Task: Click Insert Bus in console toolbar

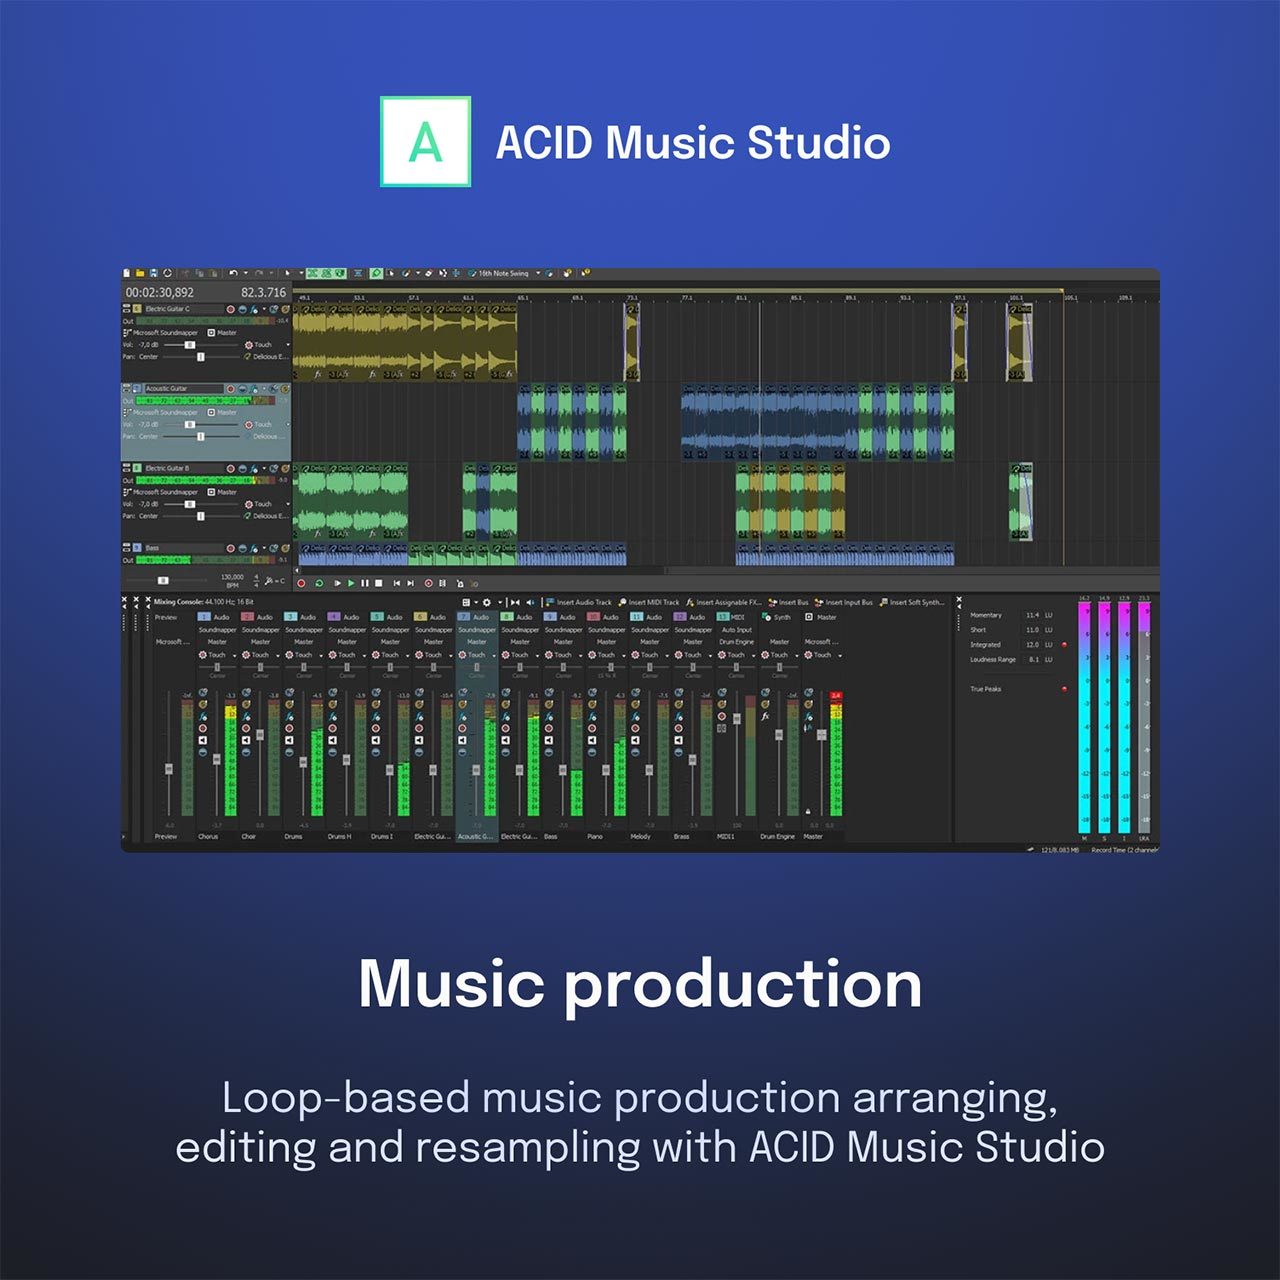Action: 788,603
